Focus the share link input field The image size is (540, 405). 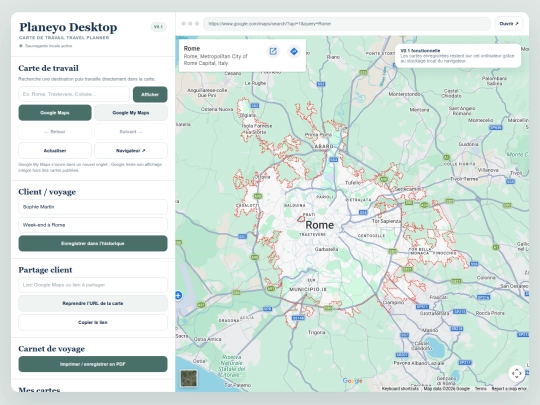click(x=93, y=285)
